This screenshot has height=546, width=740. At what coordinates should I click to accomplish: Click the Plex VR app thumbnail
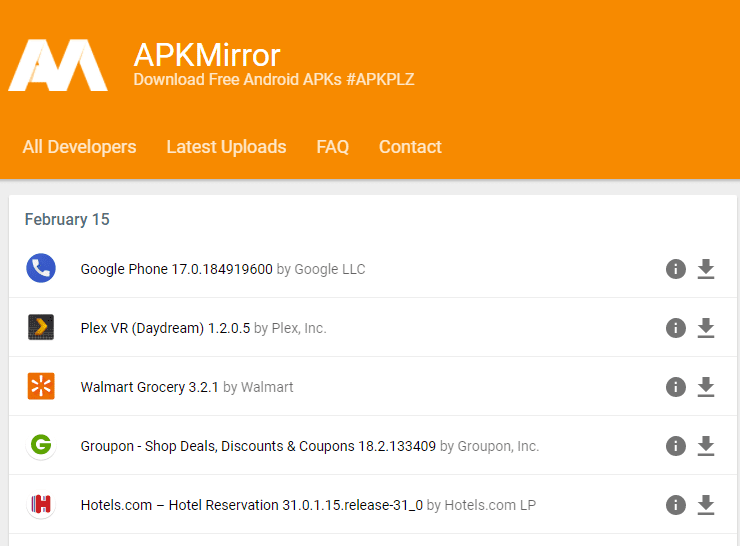point(41,327)
